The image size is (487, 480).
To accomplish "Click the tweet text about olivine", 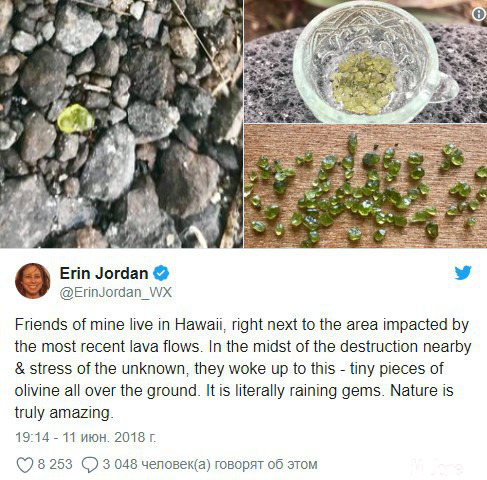I will pos(243,368).
